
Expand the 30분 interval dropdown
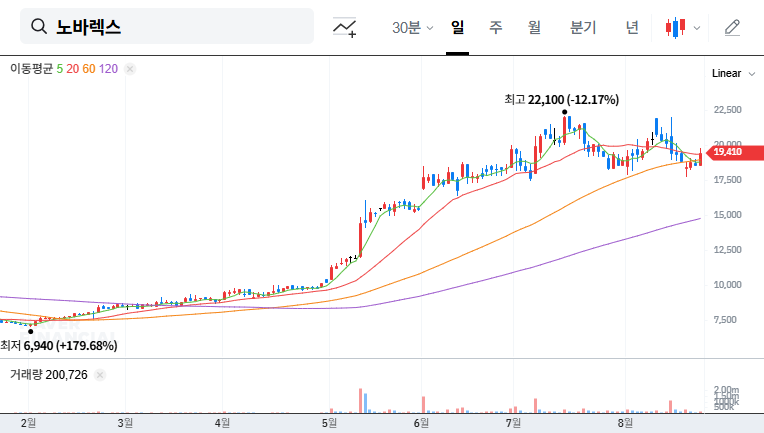[x=412, y=28]
